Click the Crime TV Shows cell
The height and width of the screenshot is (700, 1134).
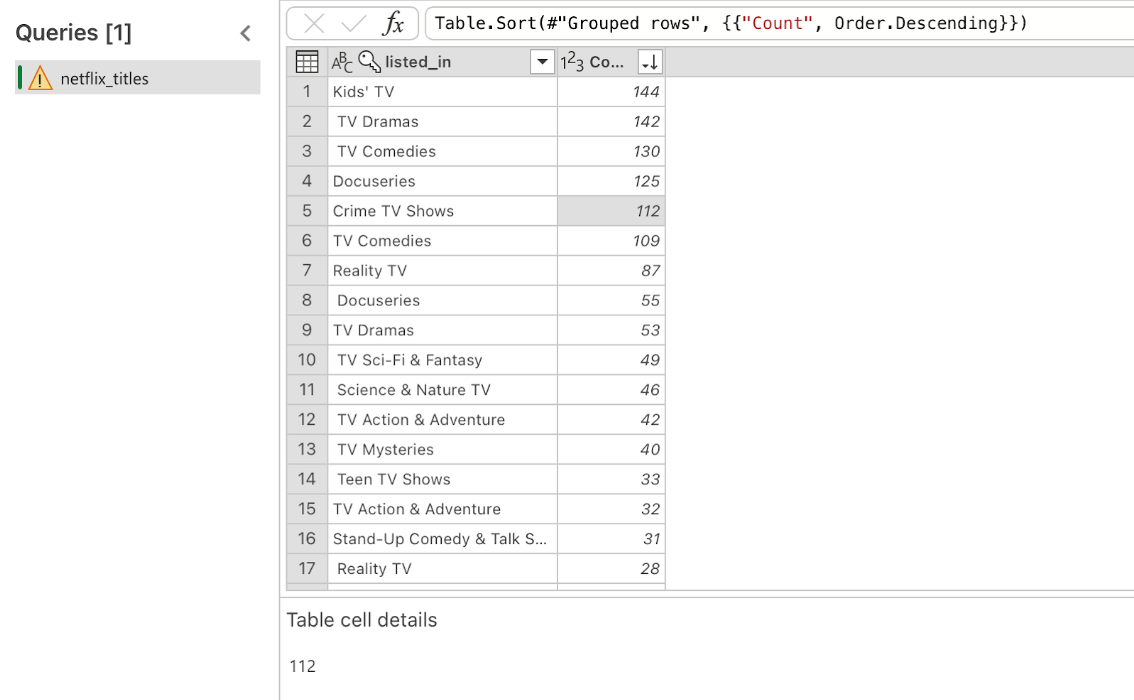click(443, 211)
